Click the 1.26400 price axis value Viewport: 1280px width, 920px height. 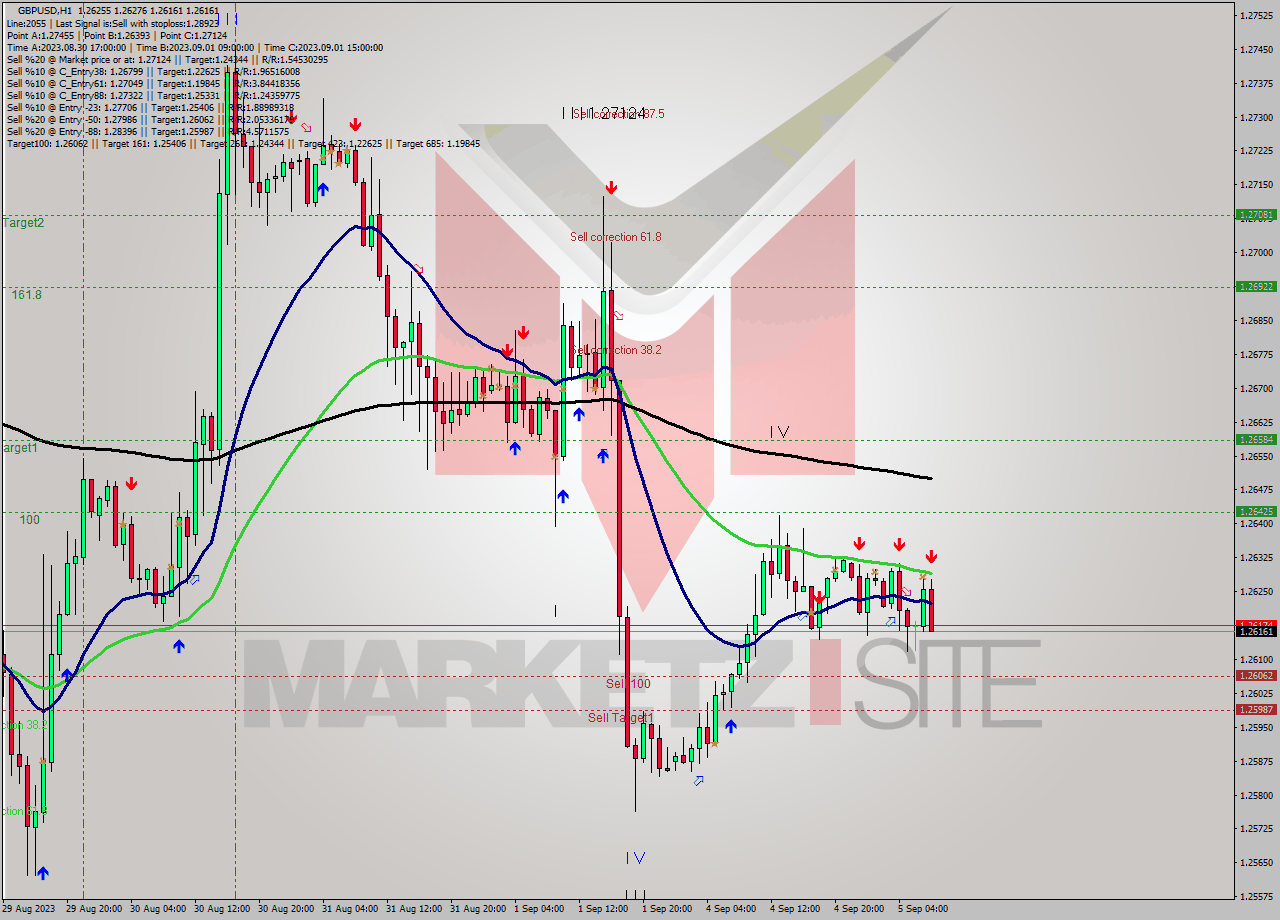coord(1256,524)
